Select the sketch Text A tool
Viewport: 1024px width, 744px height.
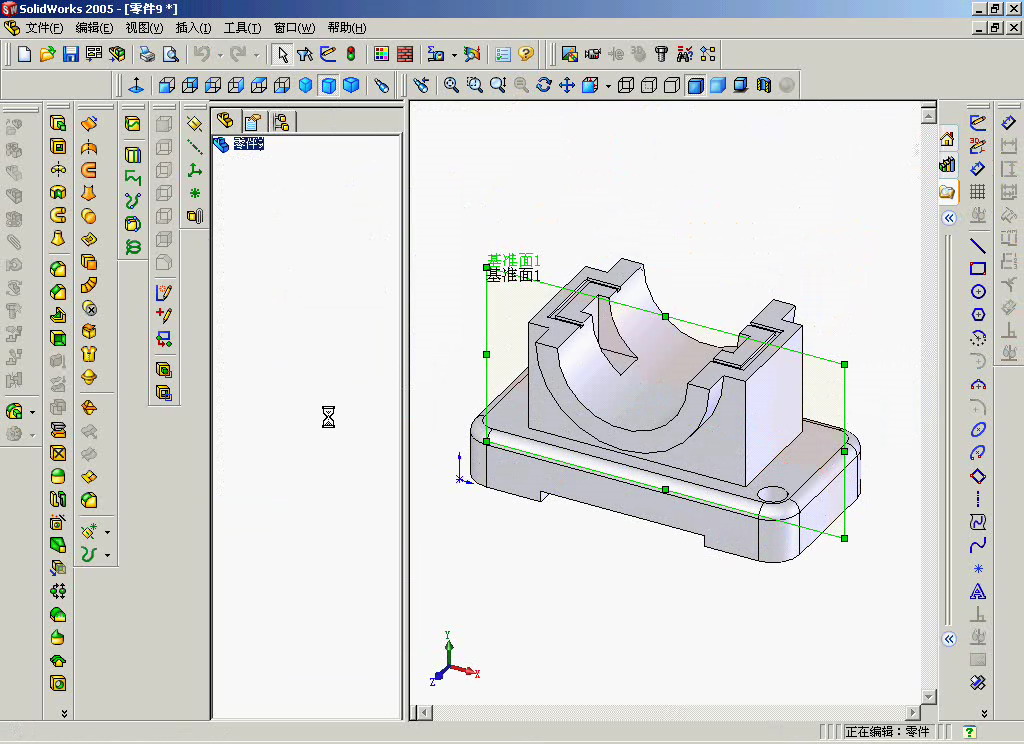click(978, 592)
